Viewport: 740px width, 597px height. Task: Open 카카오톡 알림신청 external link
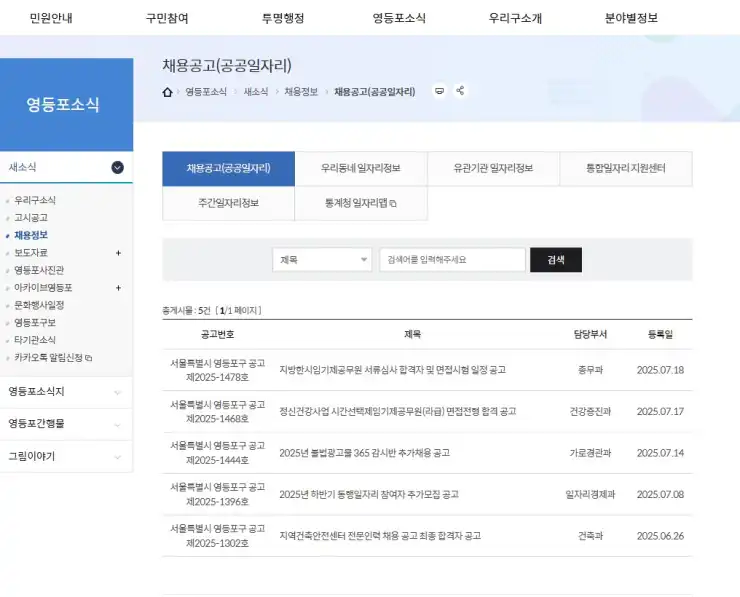click(53, 358)
